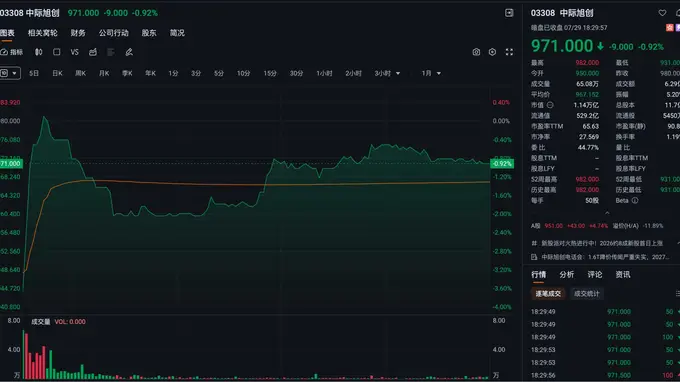
Task: Collapse the quote details with up chevron
Action: (607, 213)
